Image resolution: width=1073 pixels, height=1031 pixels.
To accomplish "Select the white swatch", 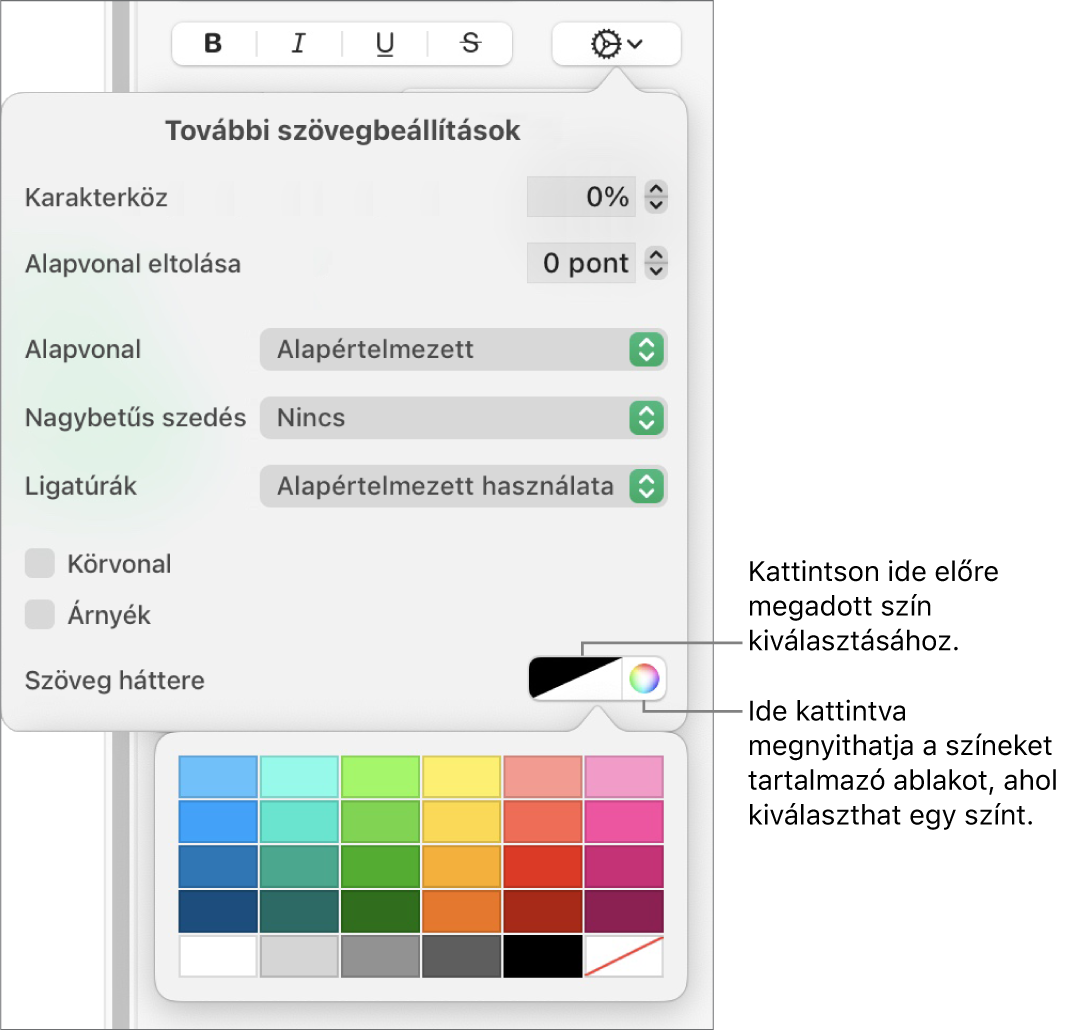I will tap(218, 956).
